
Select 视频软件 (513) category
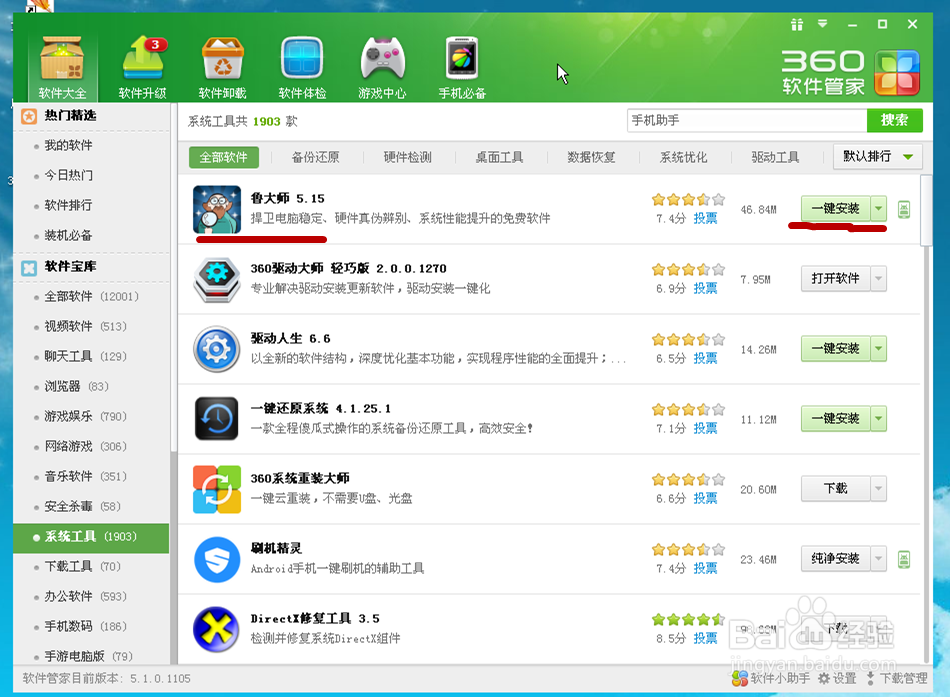[85, 327]
